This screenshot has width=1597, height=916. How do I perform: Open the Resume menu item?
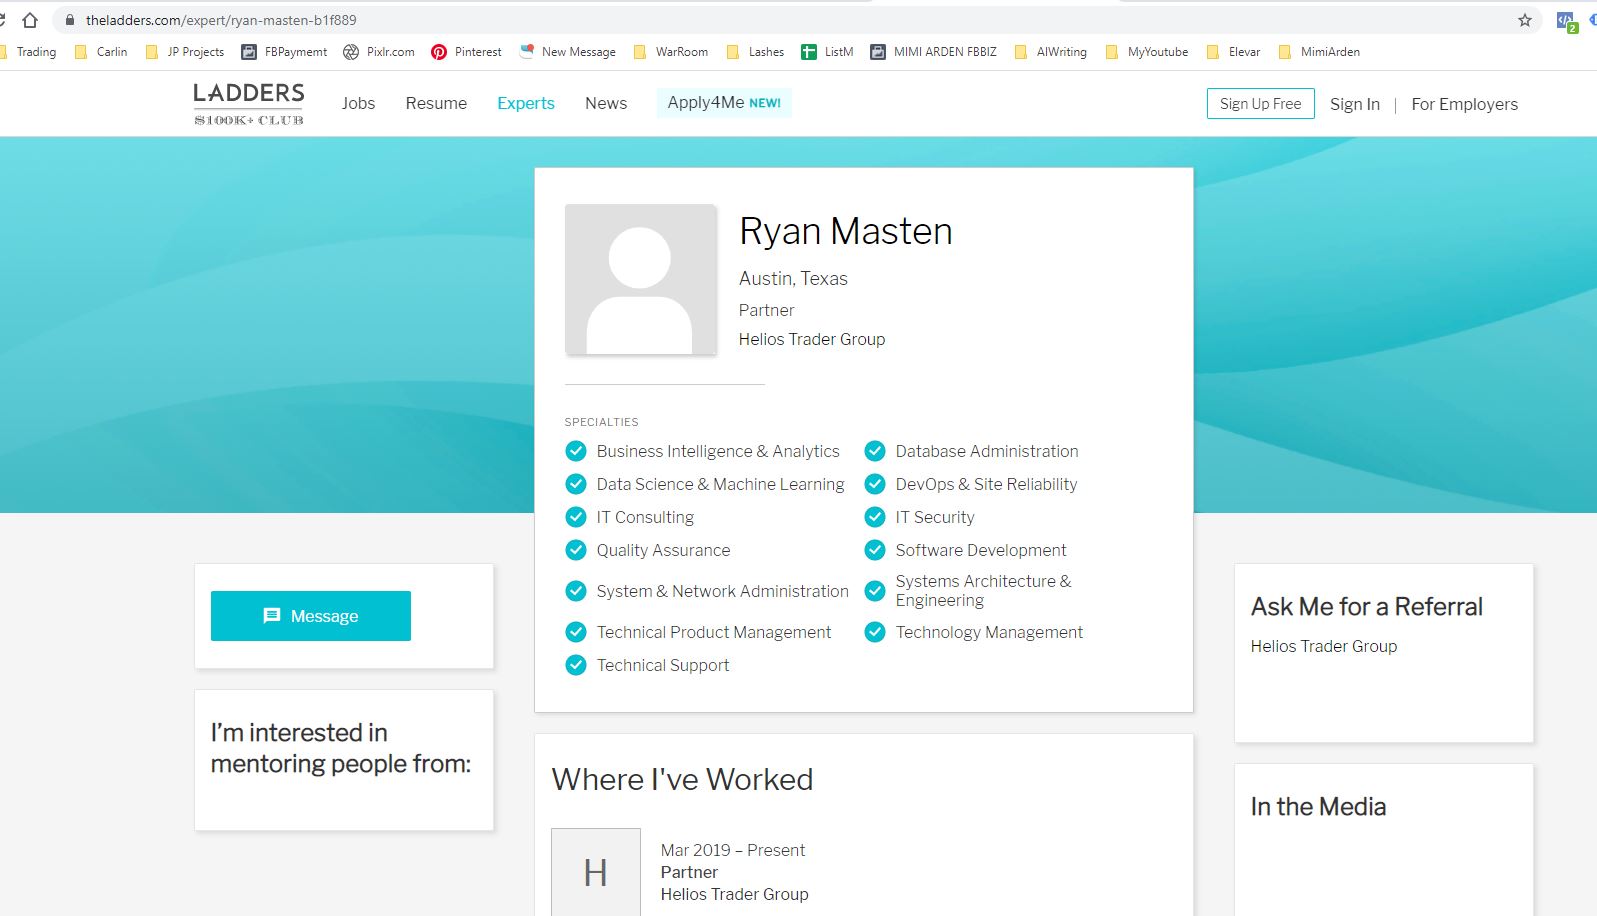436,103
